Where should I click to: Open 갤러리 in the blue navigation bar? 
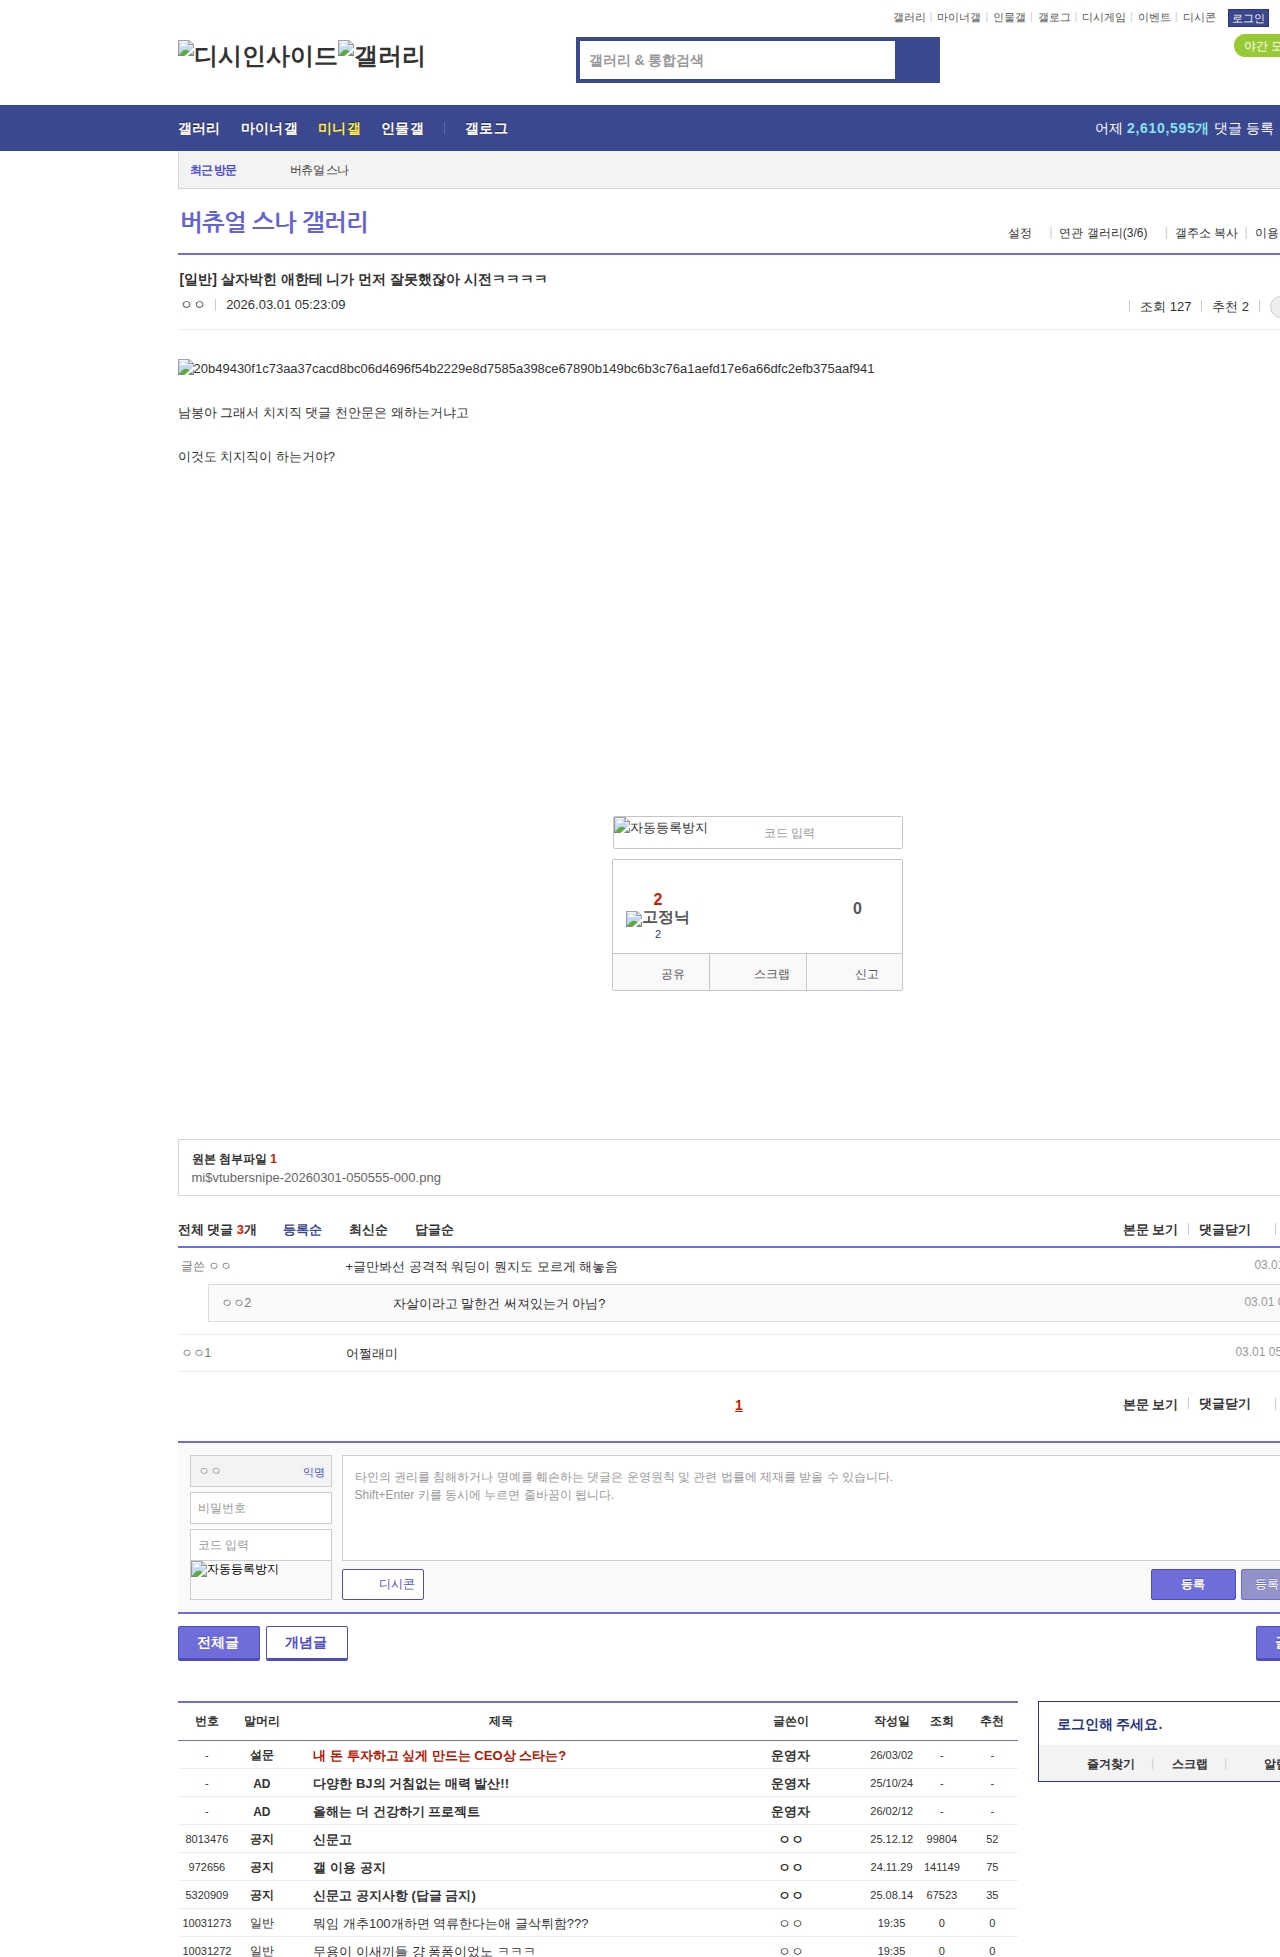click(x=199, y=129)
